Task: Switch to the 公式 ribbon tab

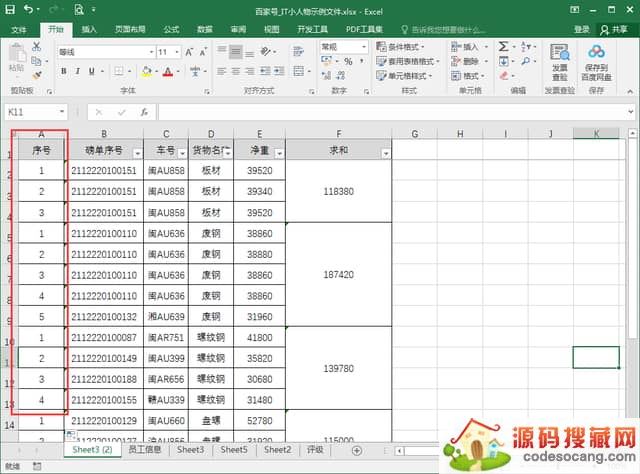Action: click(x=171, y=30)
